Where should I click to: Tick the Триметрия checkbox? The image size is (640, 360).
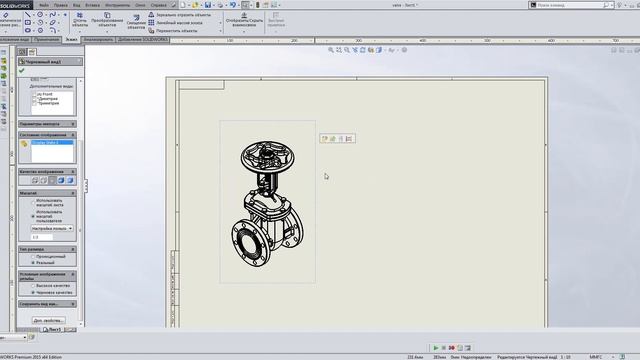[x=35, y=103]
